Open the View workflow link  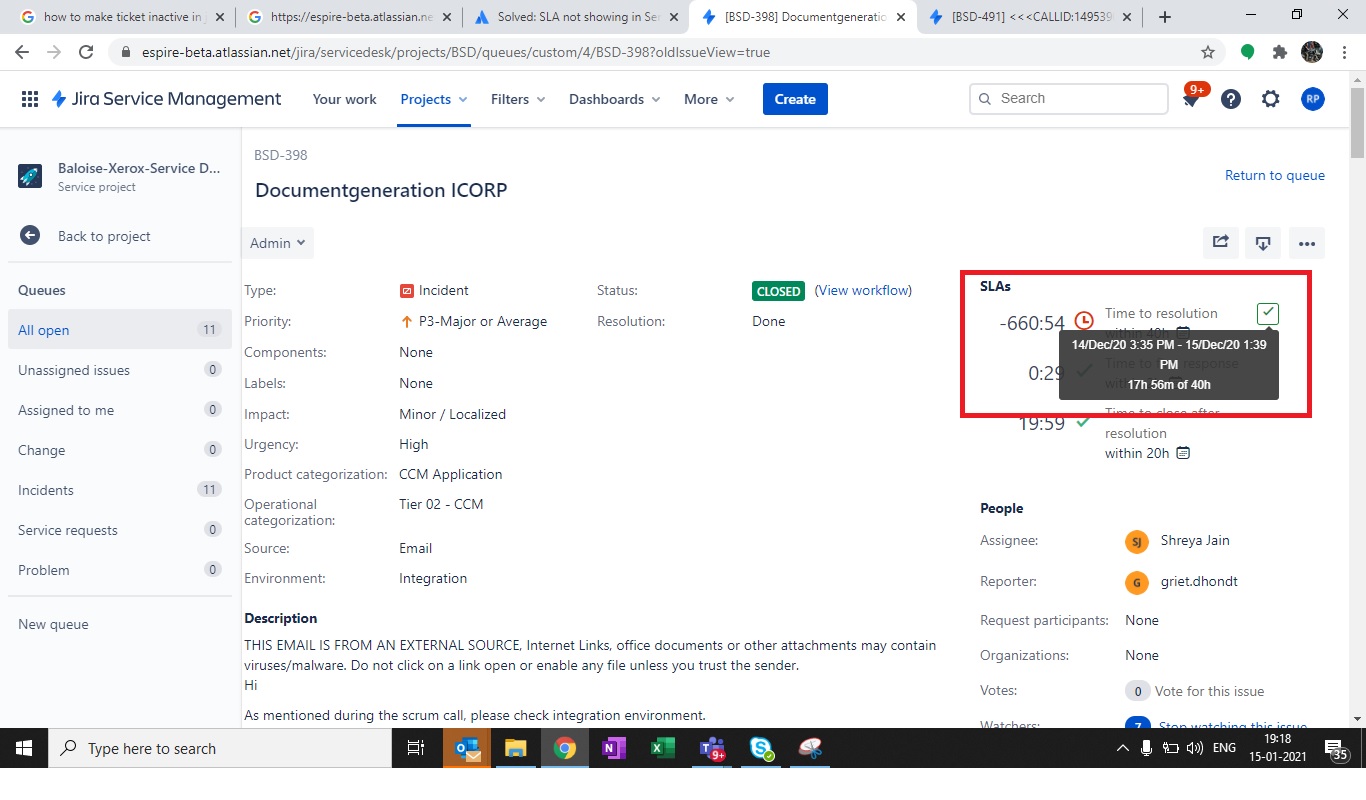point(863,290)
